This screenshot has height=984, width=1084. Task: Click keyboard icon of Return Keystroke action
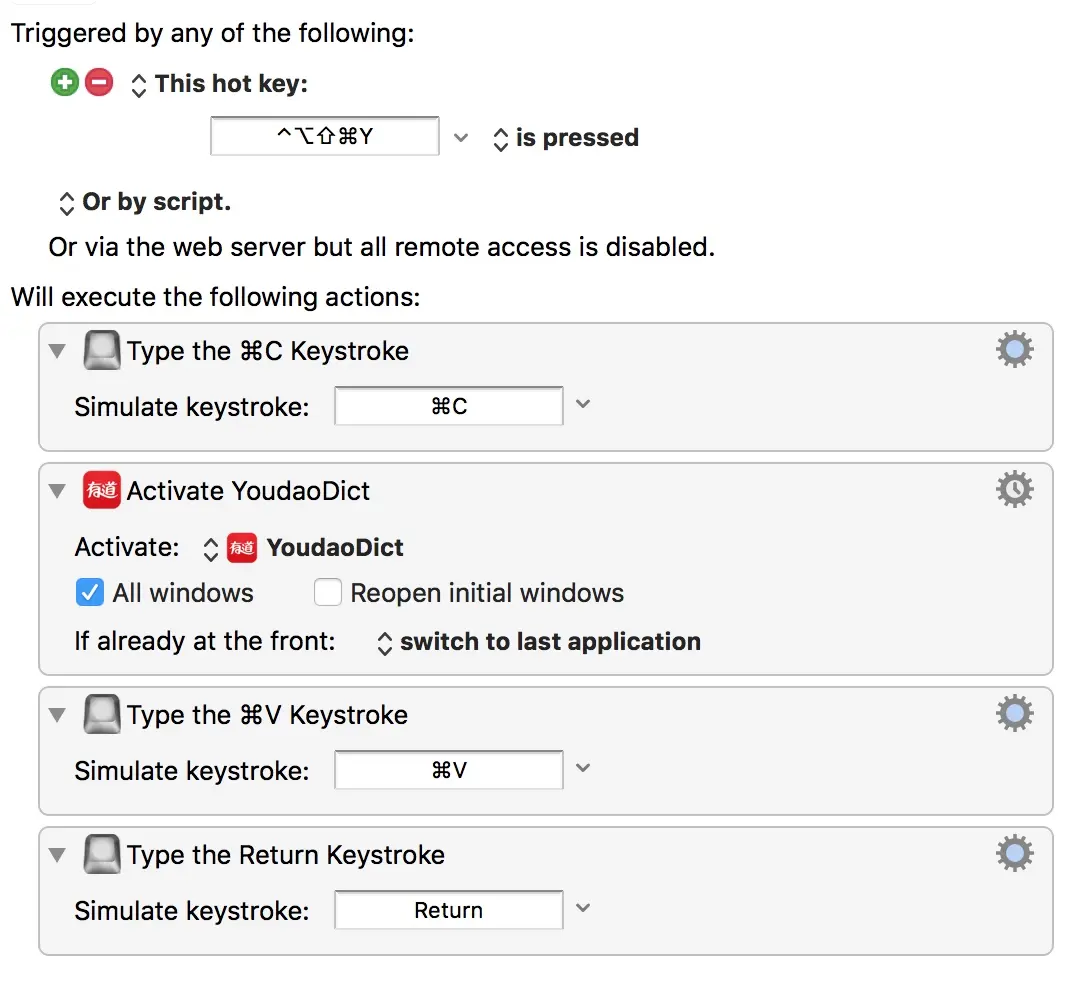coord(102,855)
